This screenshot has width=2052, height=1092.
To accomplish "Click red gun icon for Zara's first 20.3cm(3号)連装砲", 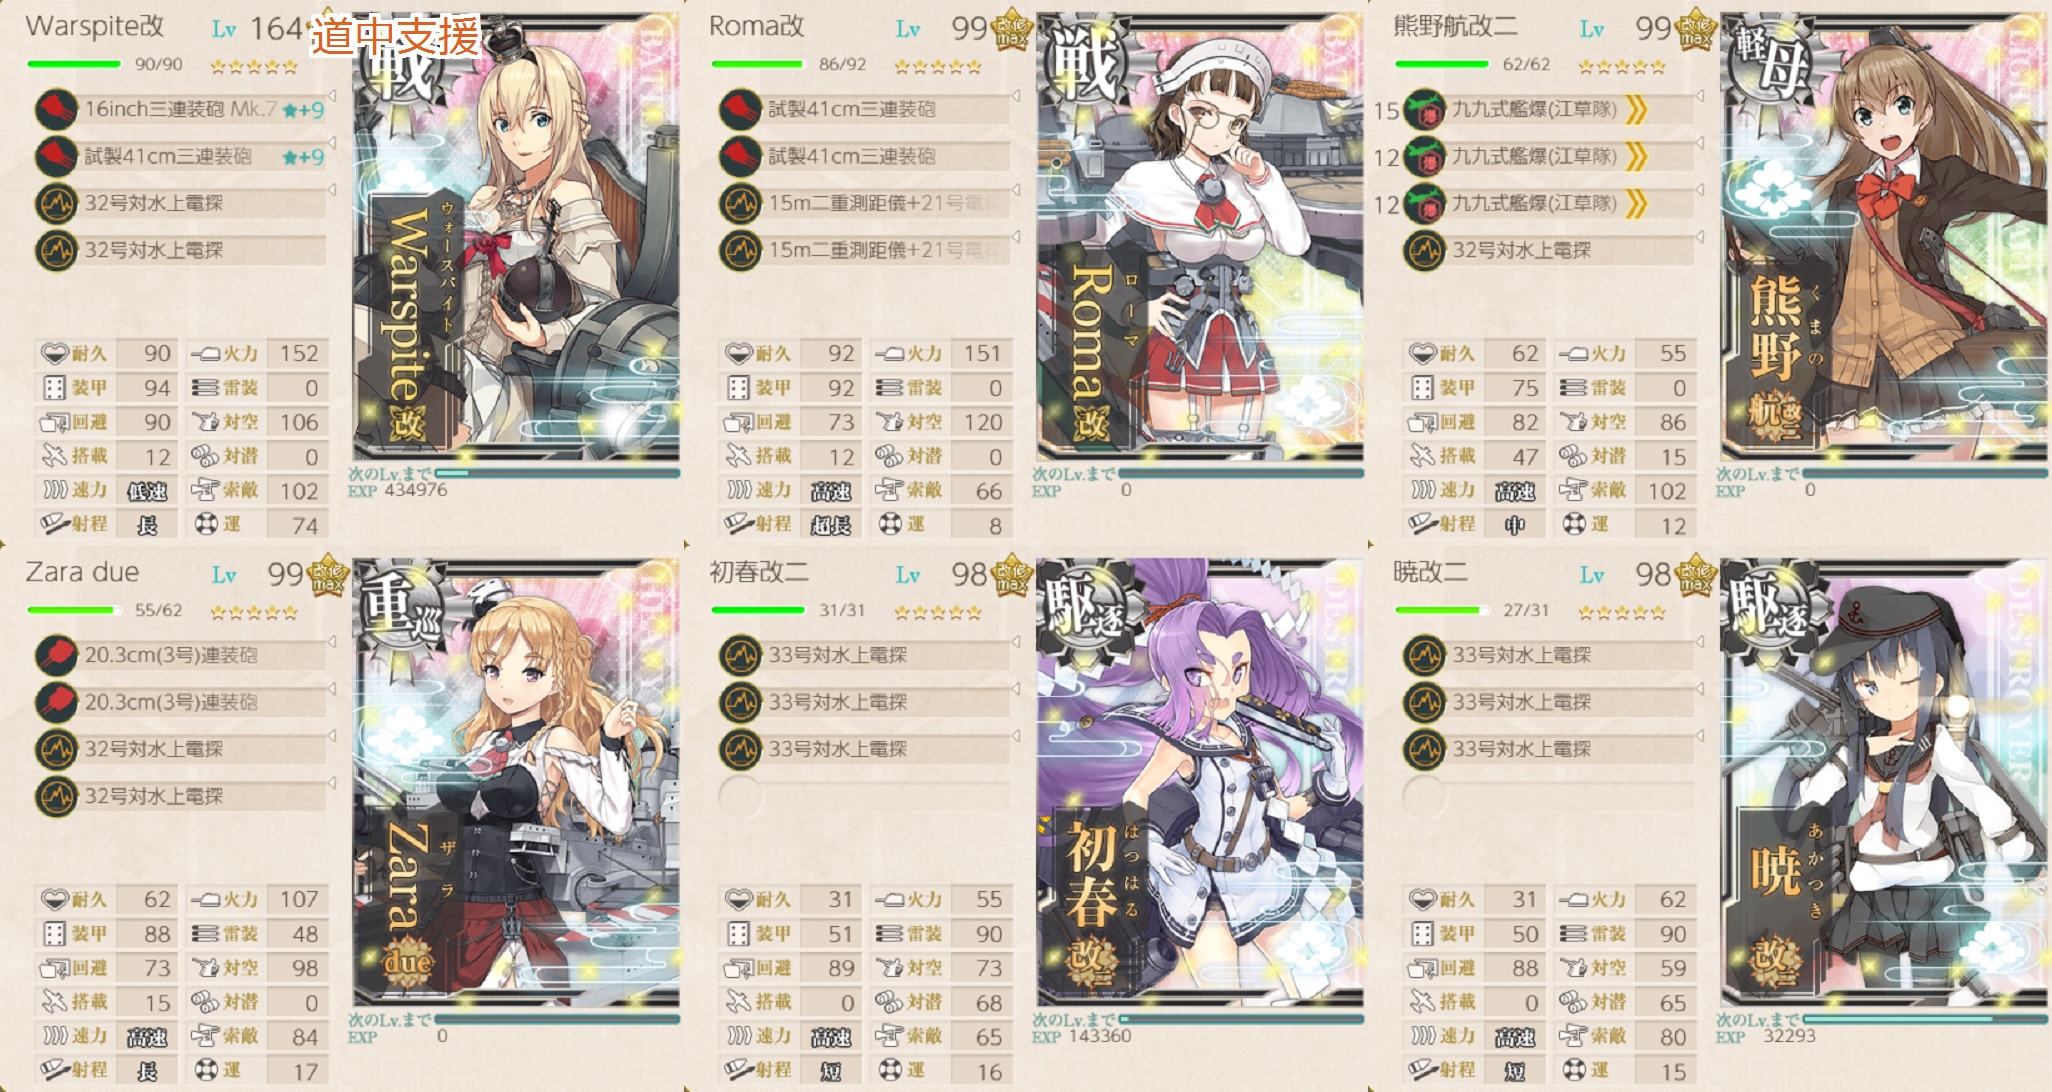I will (56, 655).
